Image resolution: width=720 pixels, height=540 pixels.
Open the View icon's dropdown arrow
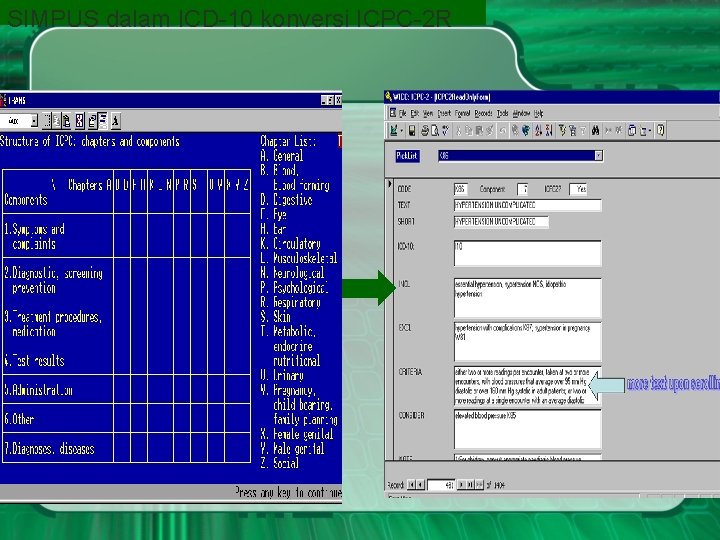click(402, 130)
